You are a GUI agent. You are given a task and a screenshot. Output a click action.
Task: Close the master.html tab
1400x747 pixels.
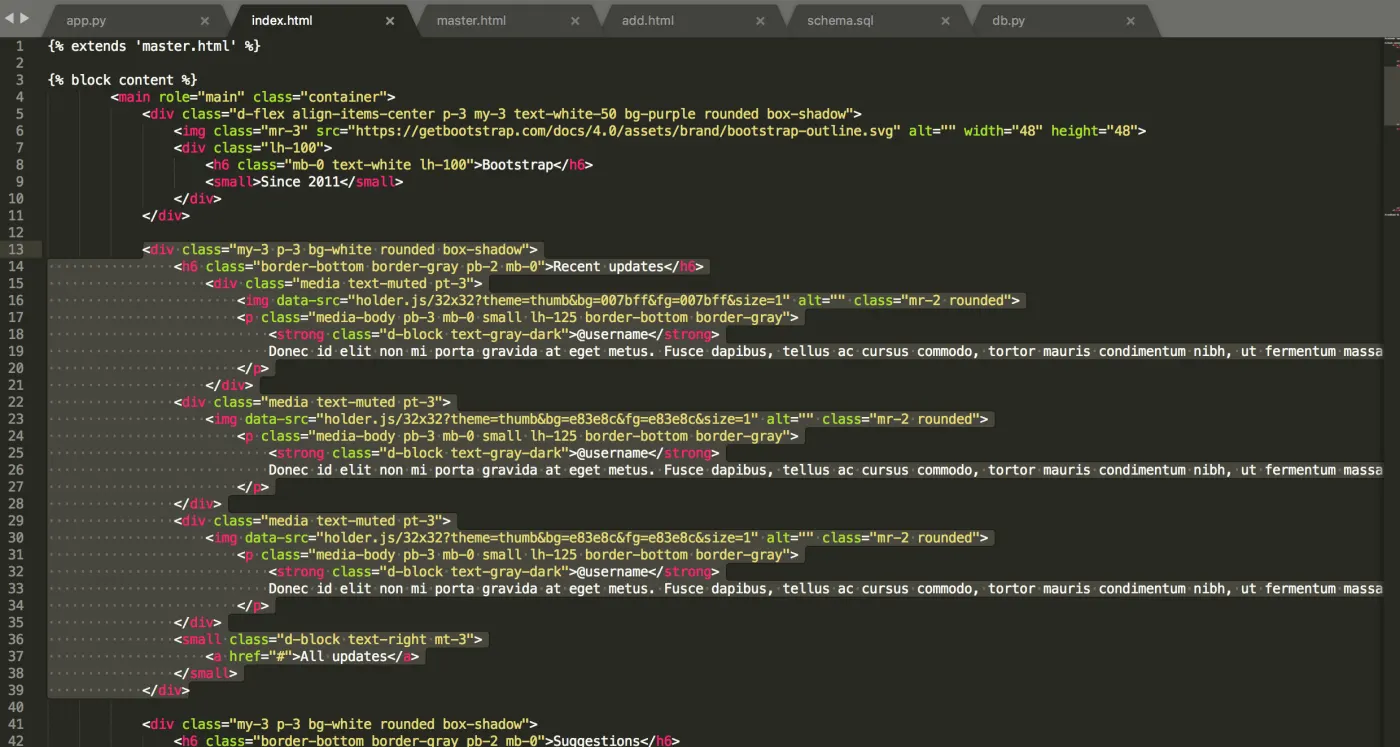click(575, 20)
